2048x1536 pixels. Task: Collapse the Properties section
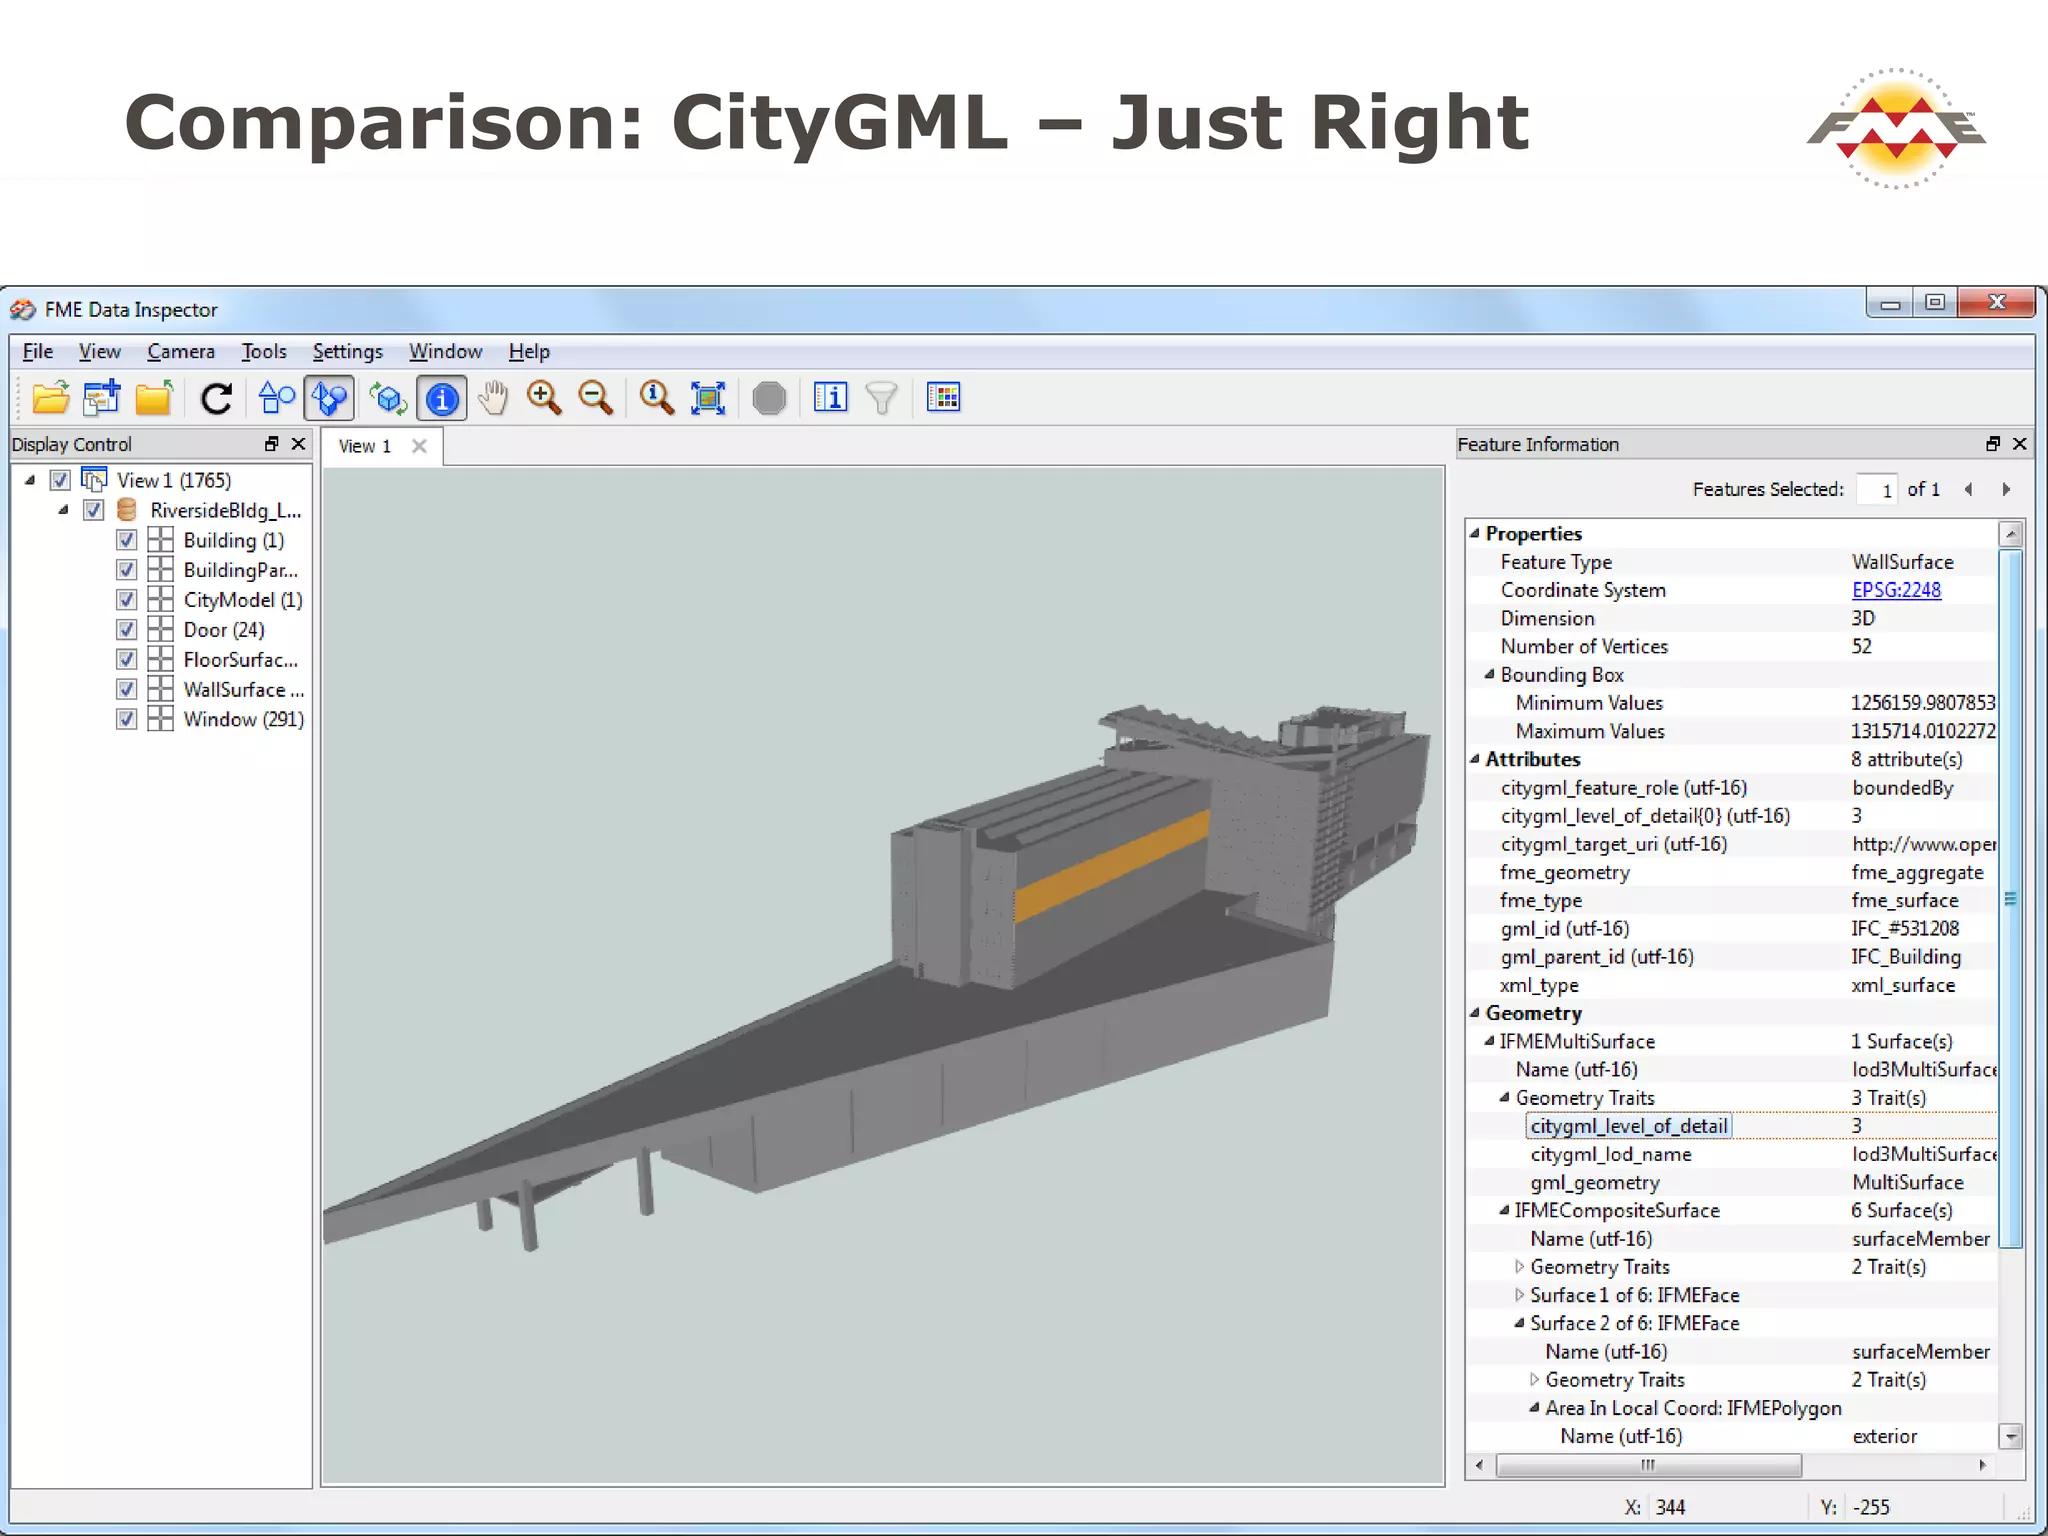(x=1475, y=534)
